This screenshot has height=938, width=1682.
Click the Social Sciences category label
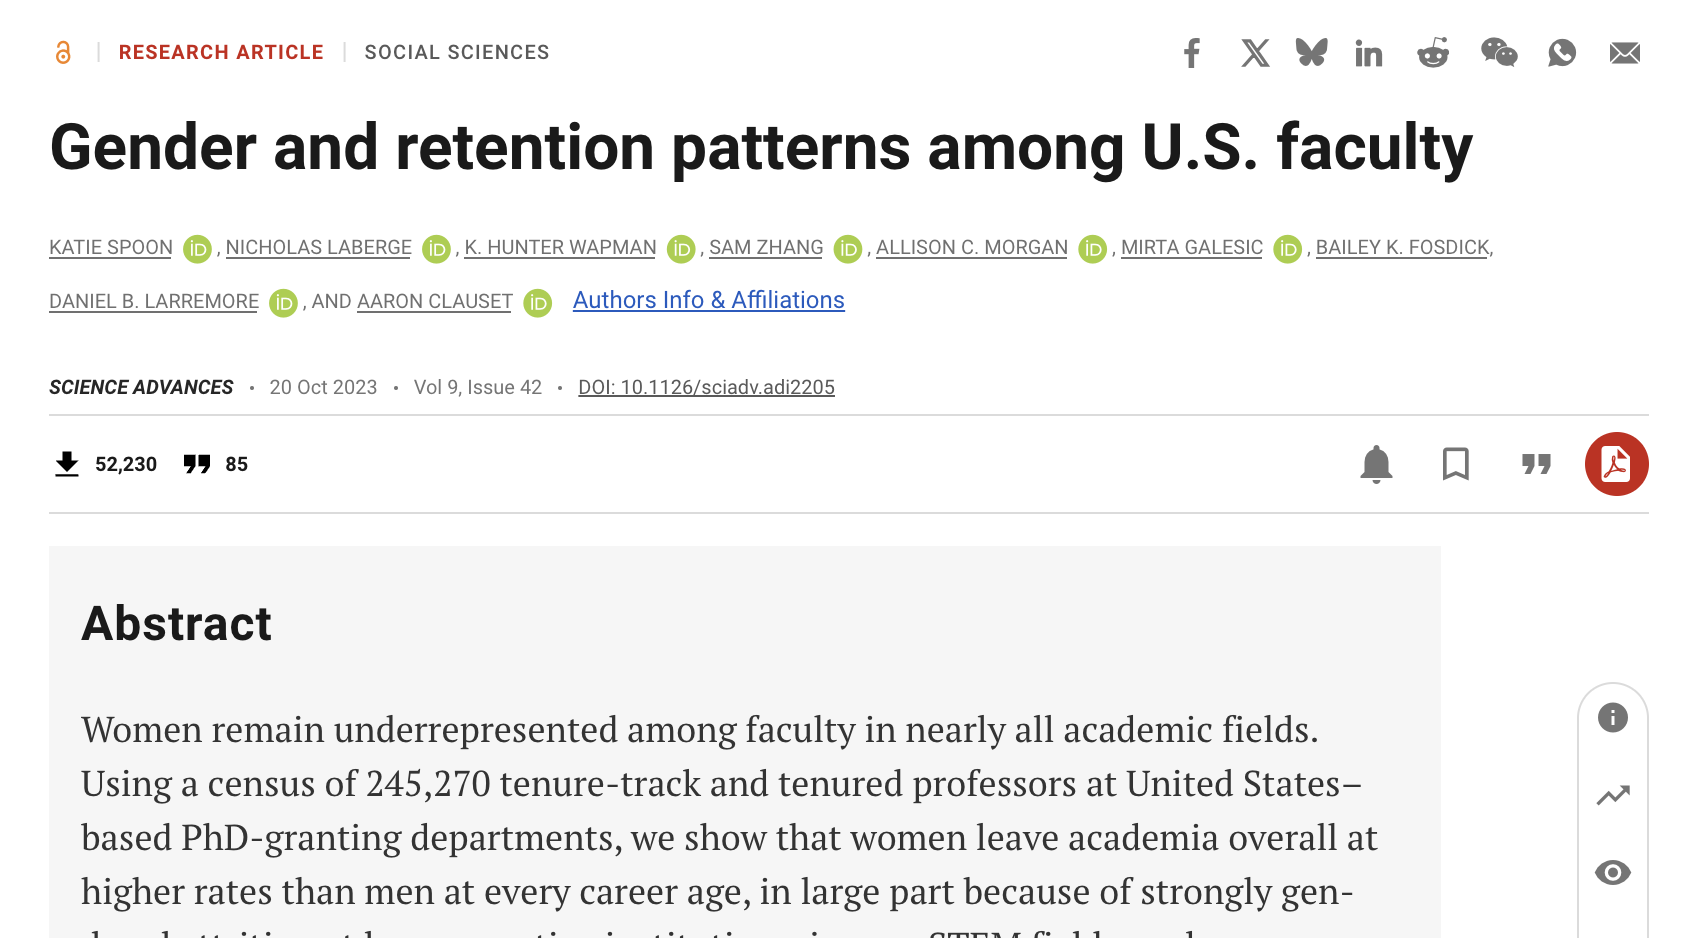click(457, 52)
